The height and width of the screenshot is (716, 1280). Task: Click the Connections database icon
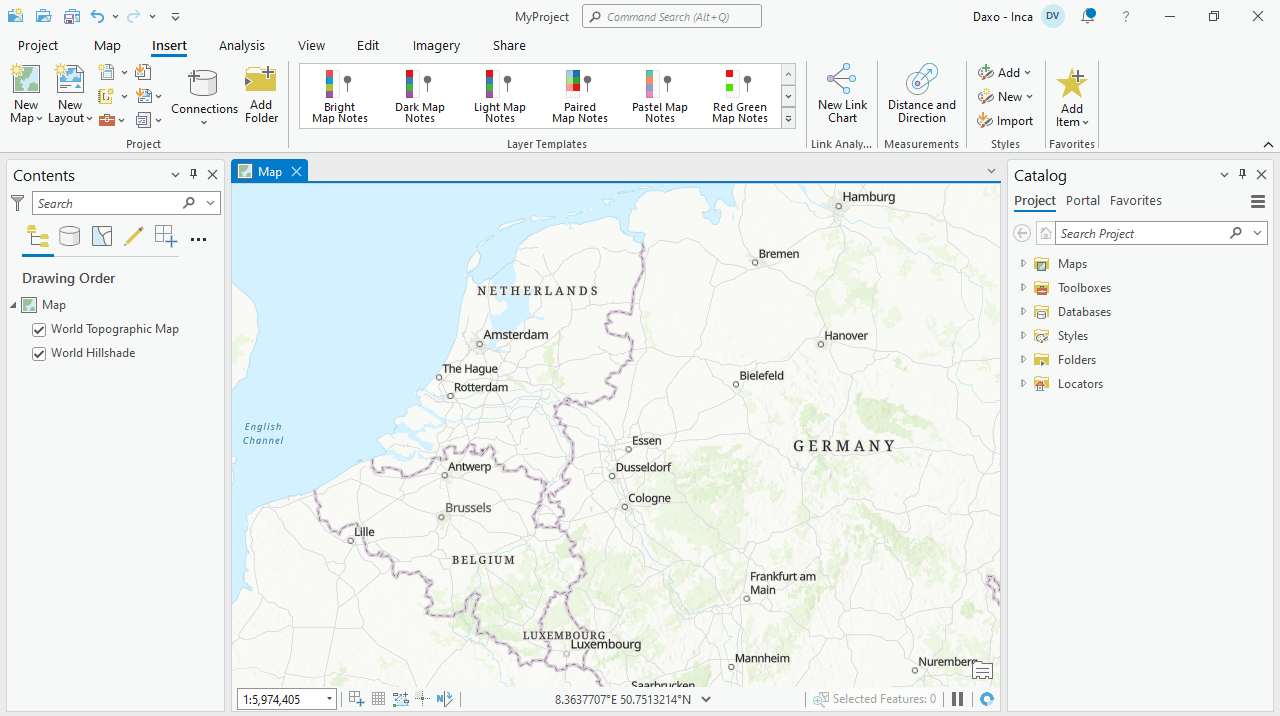pos(203,83)
